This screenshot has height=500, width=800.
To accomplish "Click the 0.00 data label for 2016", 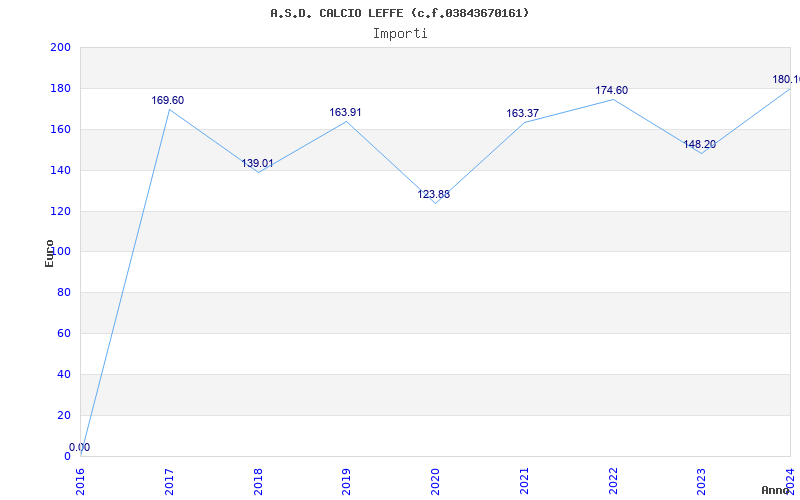I will pyautogui.click(x=80, y=447).
